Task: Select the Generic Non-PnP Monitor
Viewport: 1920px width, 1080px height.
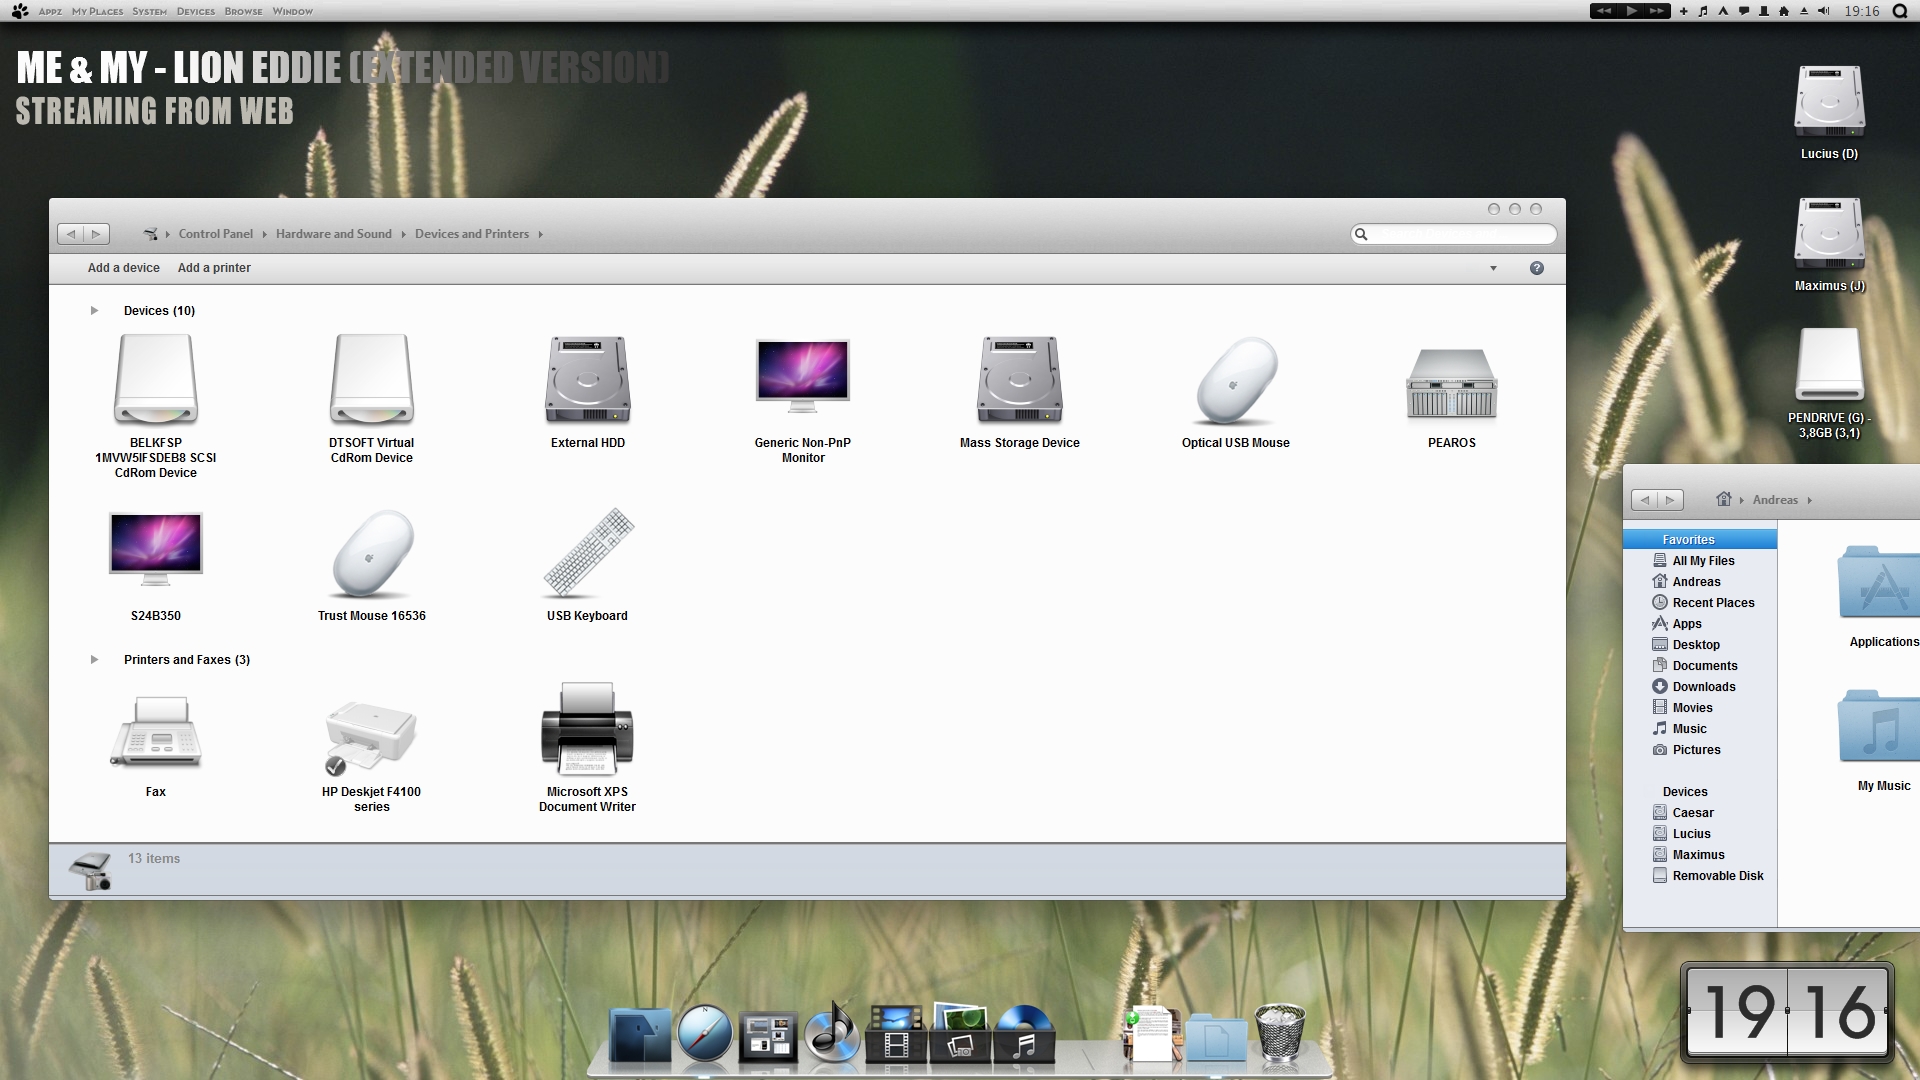Action: tap(803, 377)
